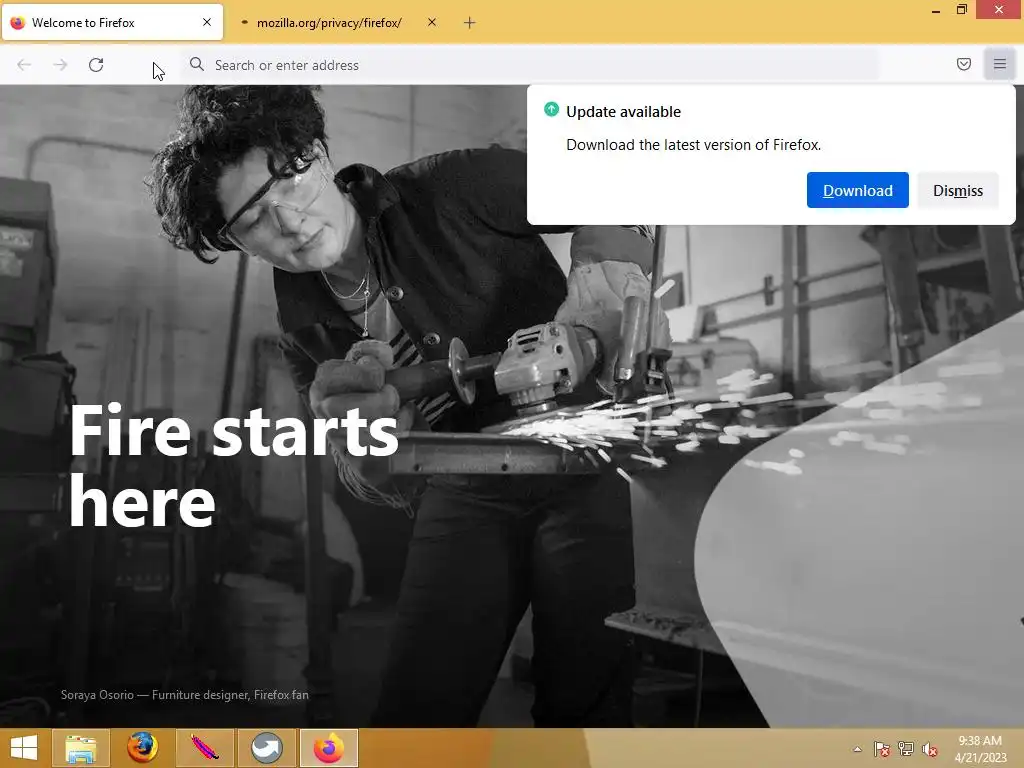Close the Firefox window

pos(999,9)
